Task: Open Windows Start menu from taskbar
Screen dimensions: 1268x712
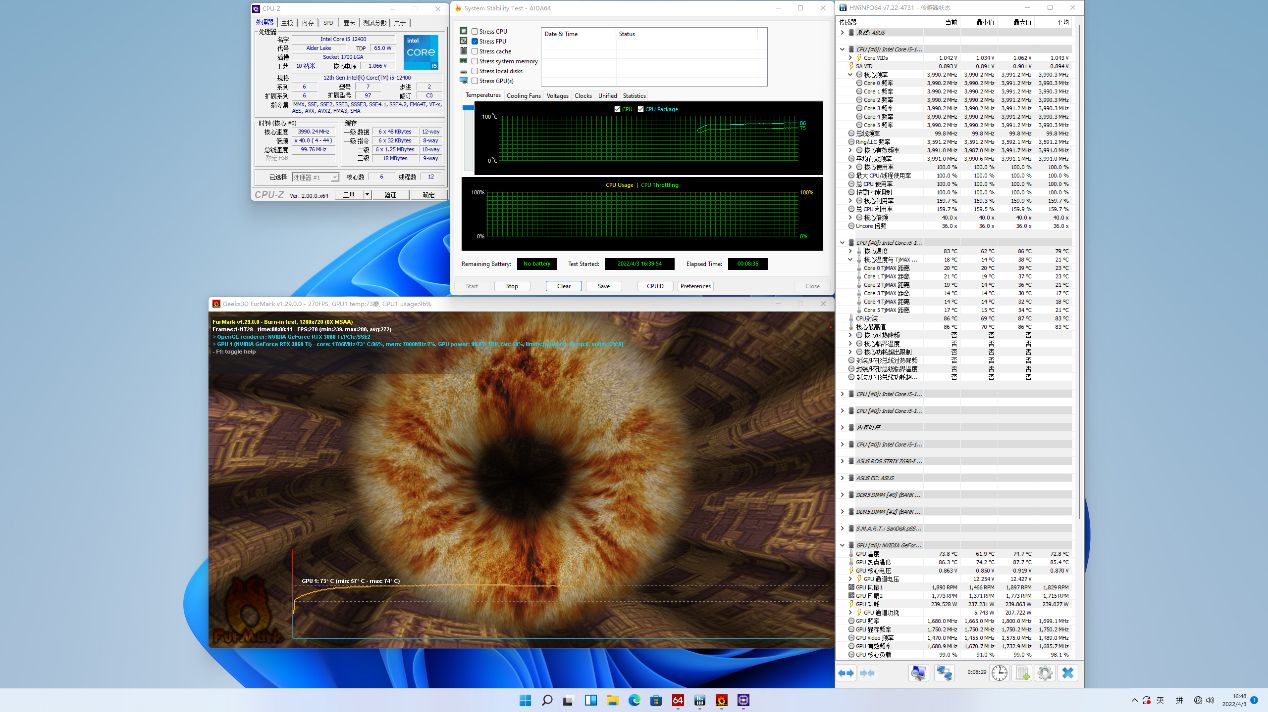Action: [x=525, y=701]
